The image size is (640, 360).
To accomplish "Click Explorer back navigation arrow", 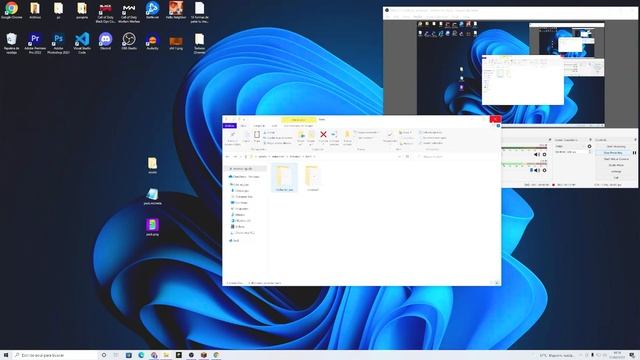I will coord(227,157).
